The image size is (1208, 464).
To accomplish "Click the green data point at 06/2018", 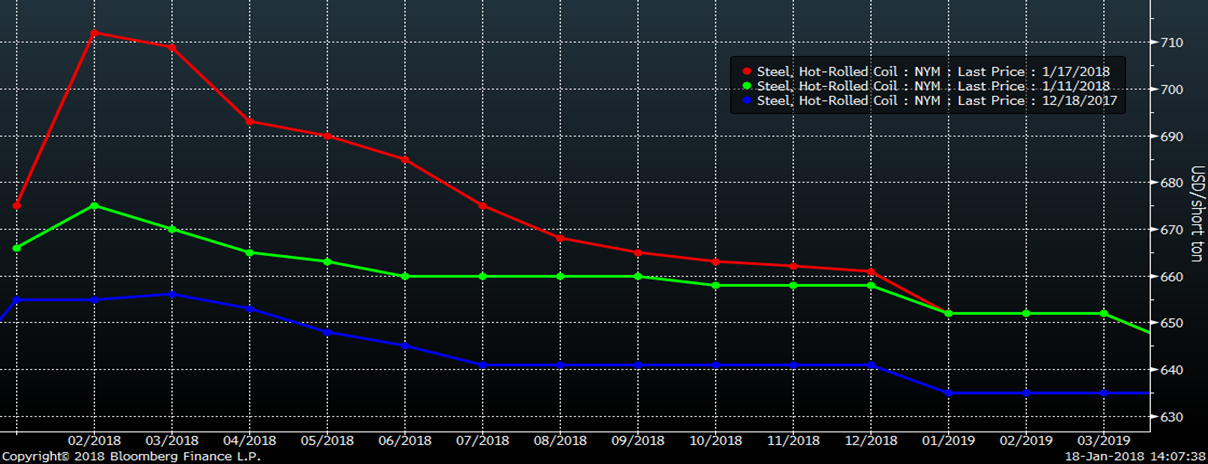I will [405, 276].
